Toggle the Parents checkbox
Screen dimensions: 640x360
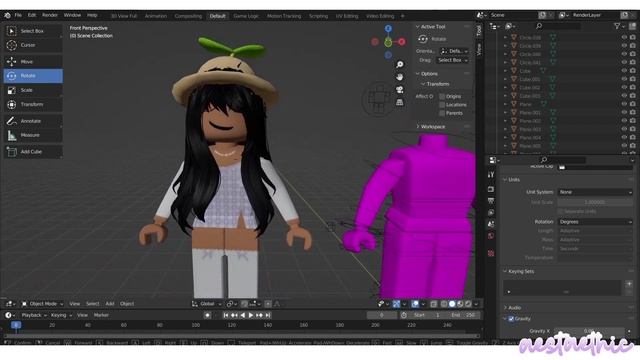[x=442, y=113]
